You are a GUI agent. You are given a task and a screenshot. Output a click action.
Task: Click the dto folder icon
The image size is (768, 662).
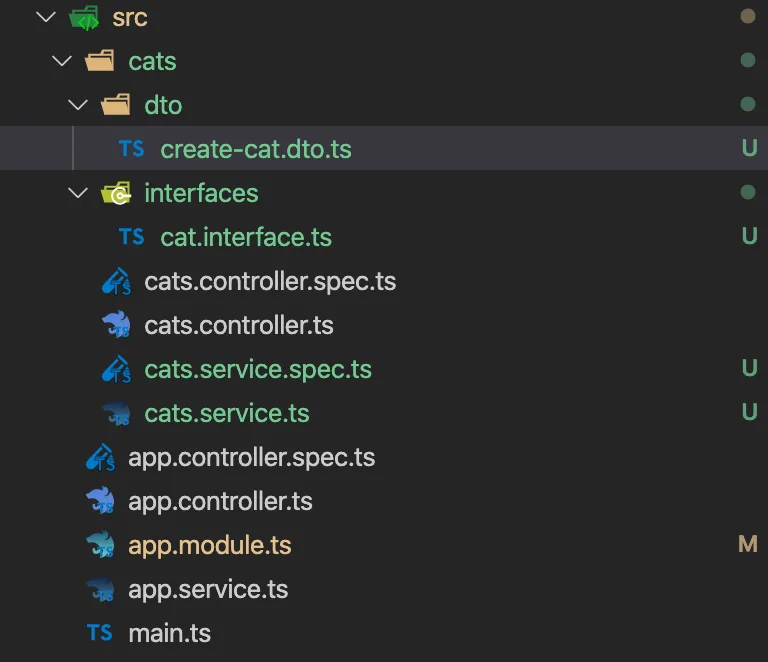(x=116, y=105)
